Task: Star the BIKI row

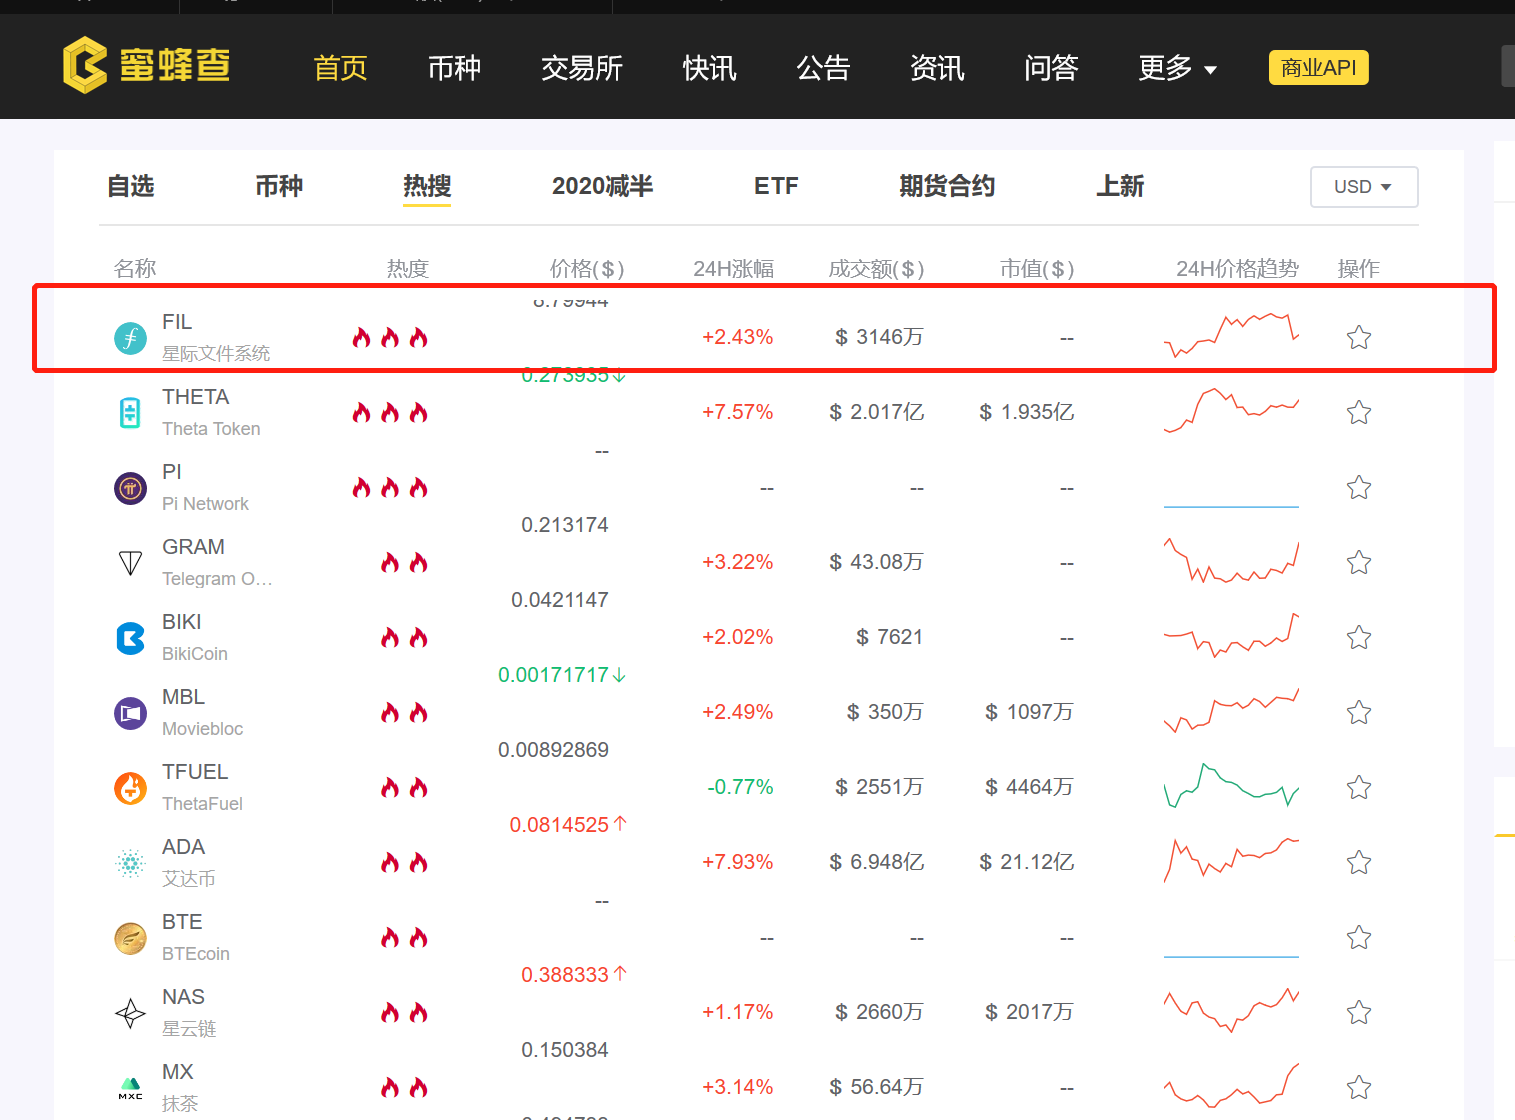Action: point(1358,637)
